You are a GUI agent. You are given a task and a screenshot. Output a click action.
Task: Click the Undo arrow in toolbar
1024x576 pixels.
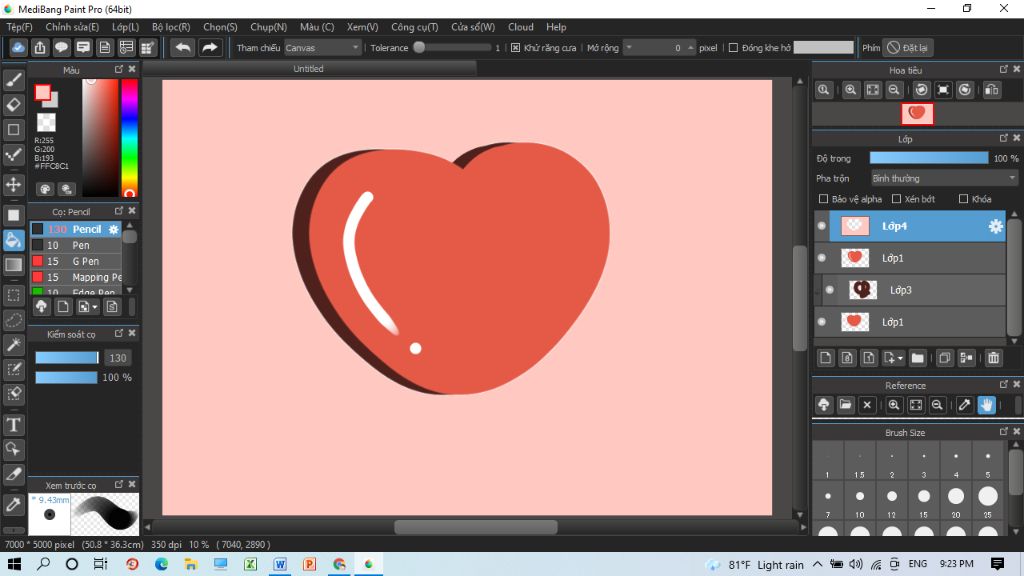click(184, 48)
